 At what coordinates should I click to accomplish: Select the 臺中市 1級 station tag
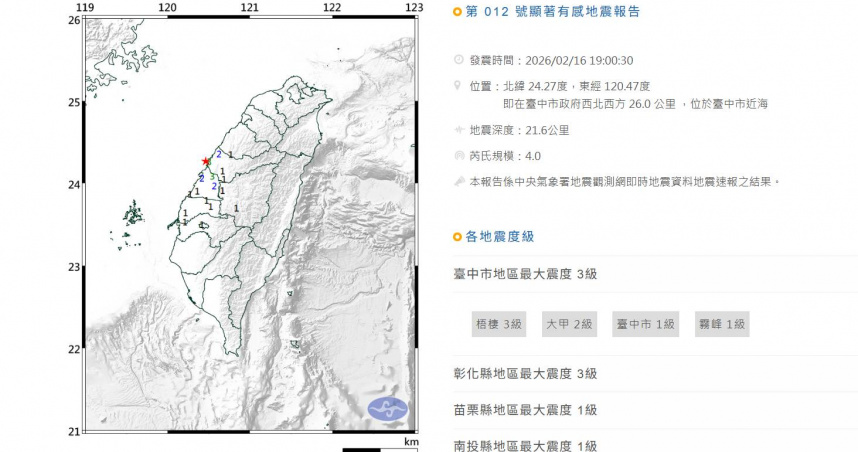tap(646, 323)
